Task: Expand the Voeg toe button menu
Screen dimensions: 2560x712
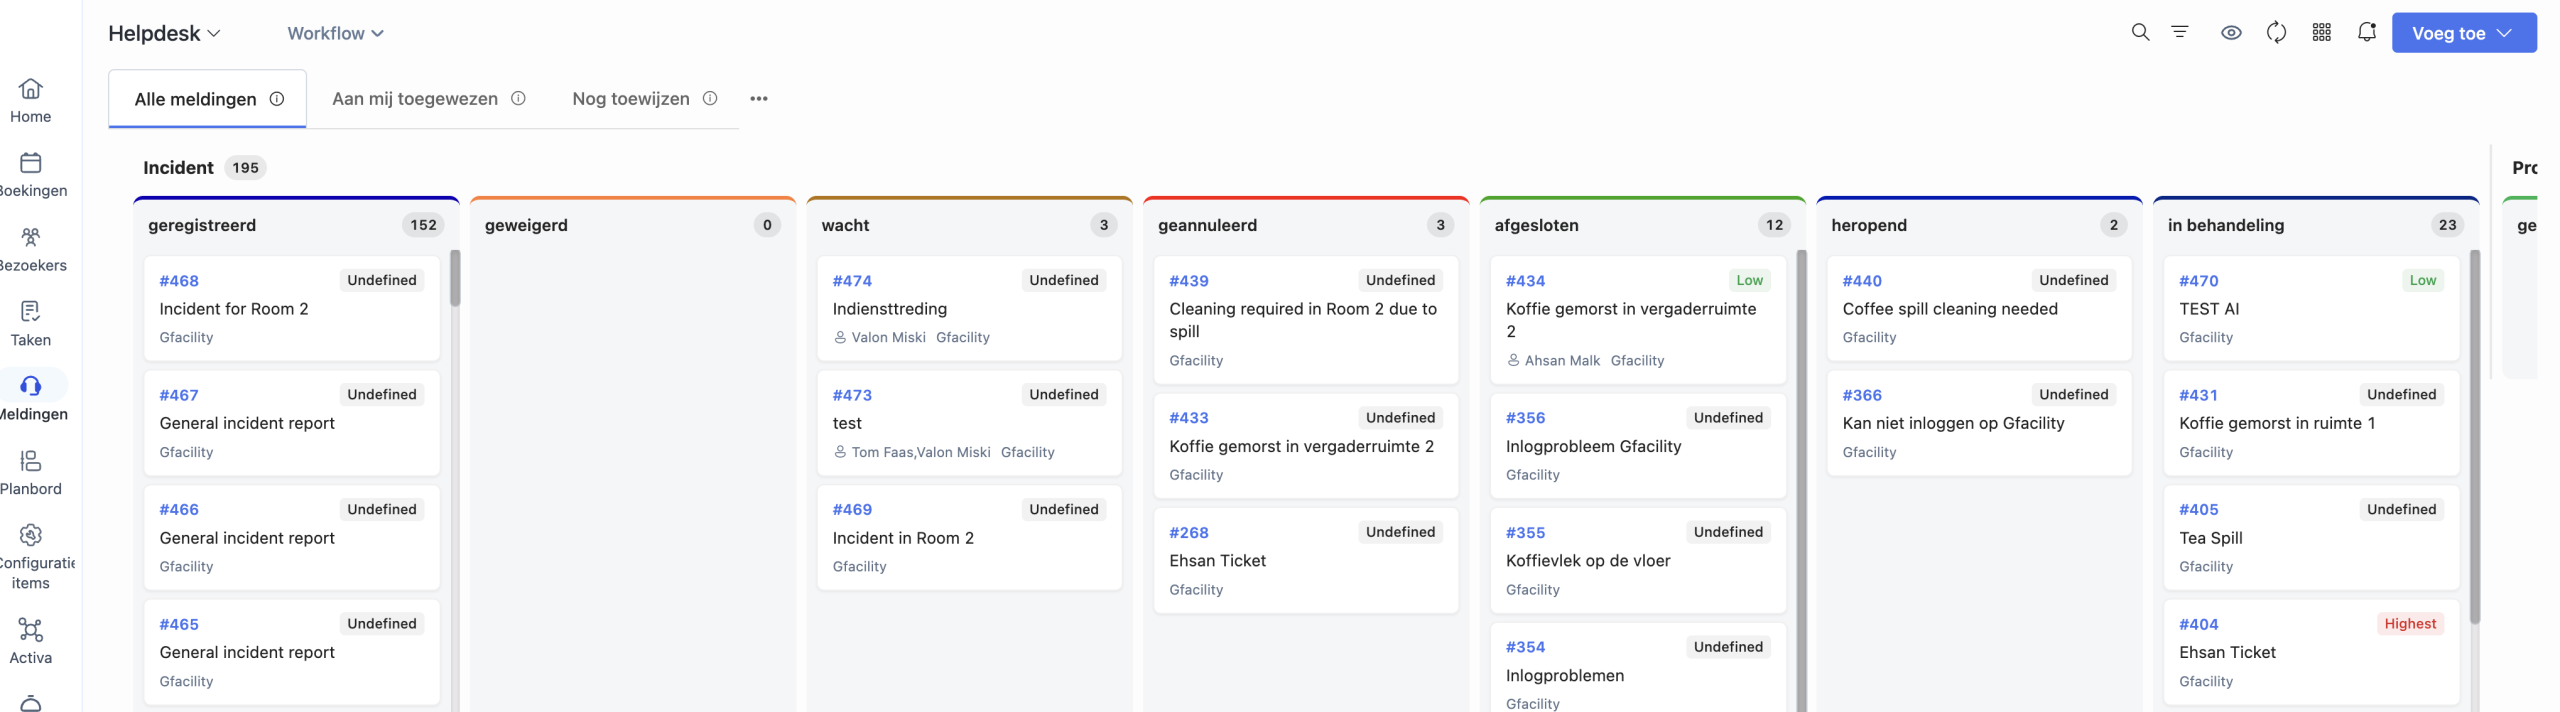Action: pos(2462,33)
